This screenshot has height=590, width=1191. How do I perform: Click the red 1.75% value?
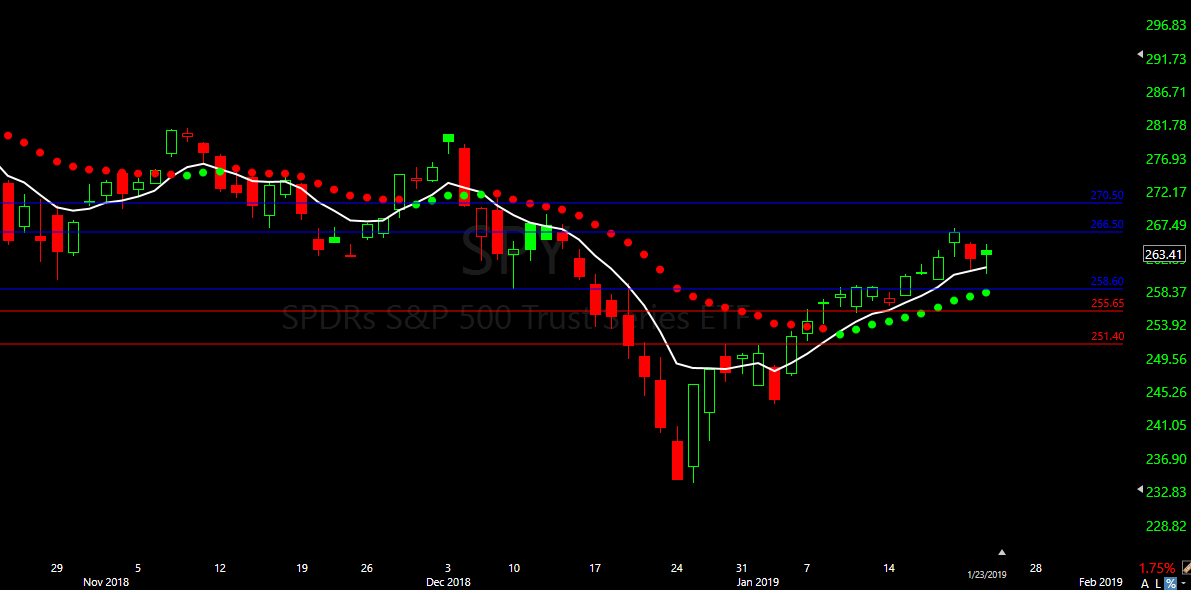coord(1158,569)
